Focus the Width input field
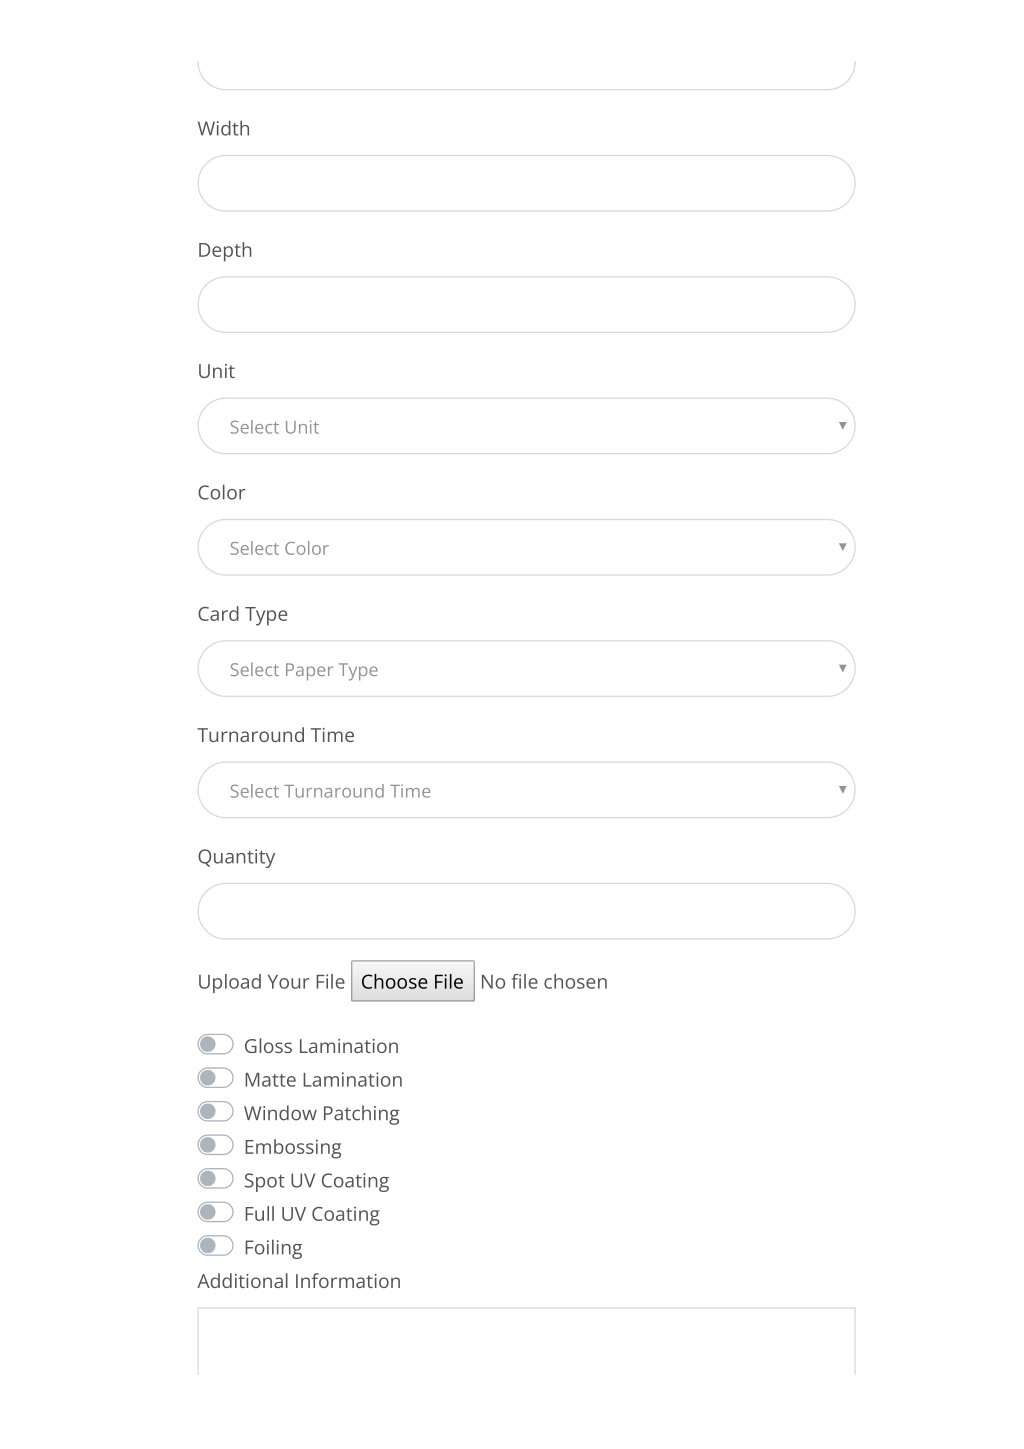 pyautogui.click(x=526, y=183)
